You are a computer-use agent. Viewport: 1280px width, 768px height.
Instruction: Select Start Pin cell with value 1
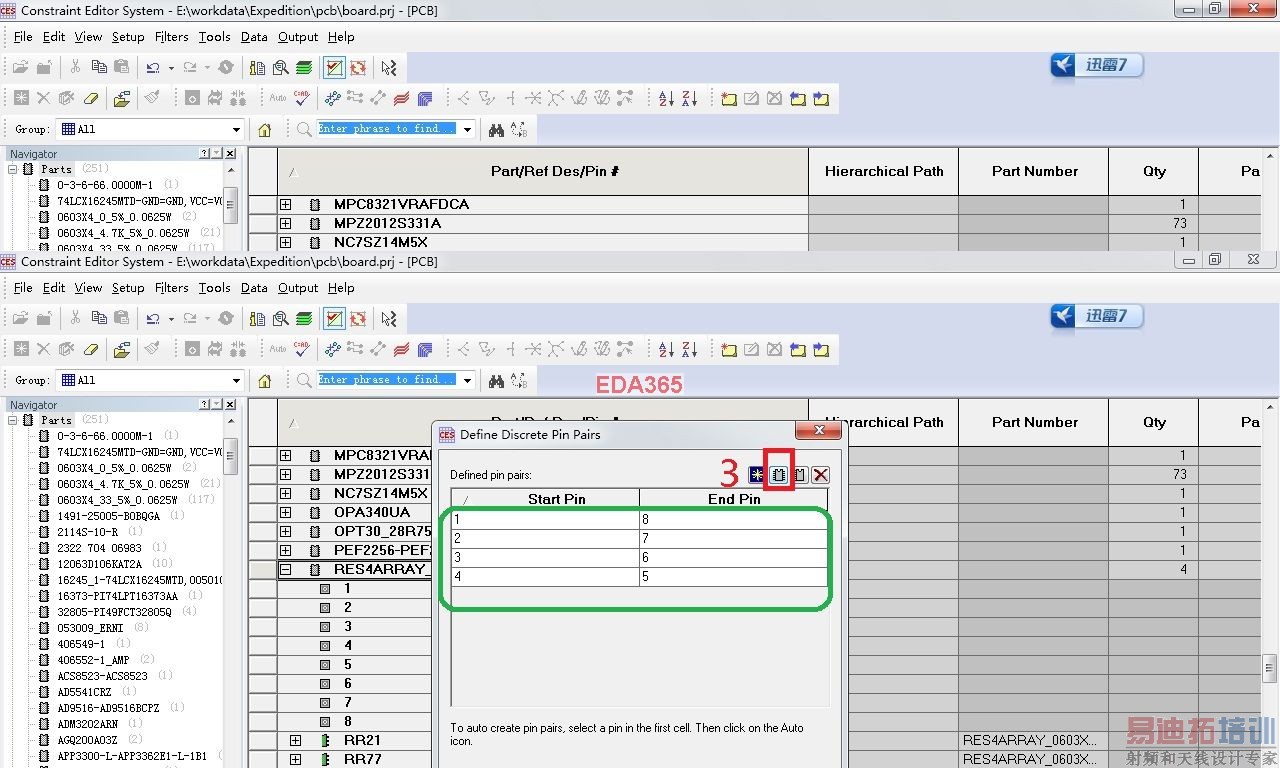[546, 519]
